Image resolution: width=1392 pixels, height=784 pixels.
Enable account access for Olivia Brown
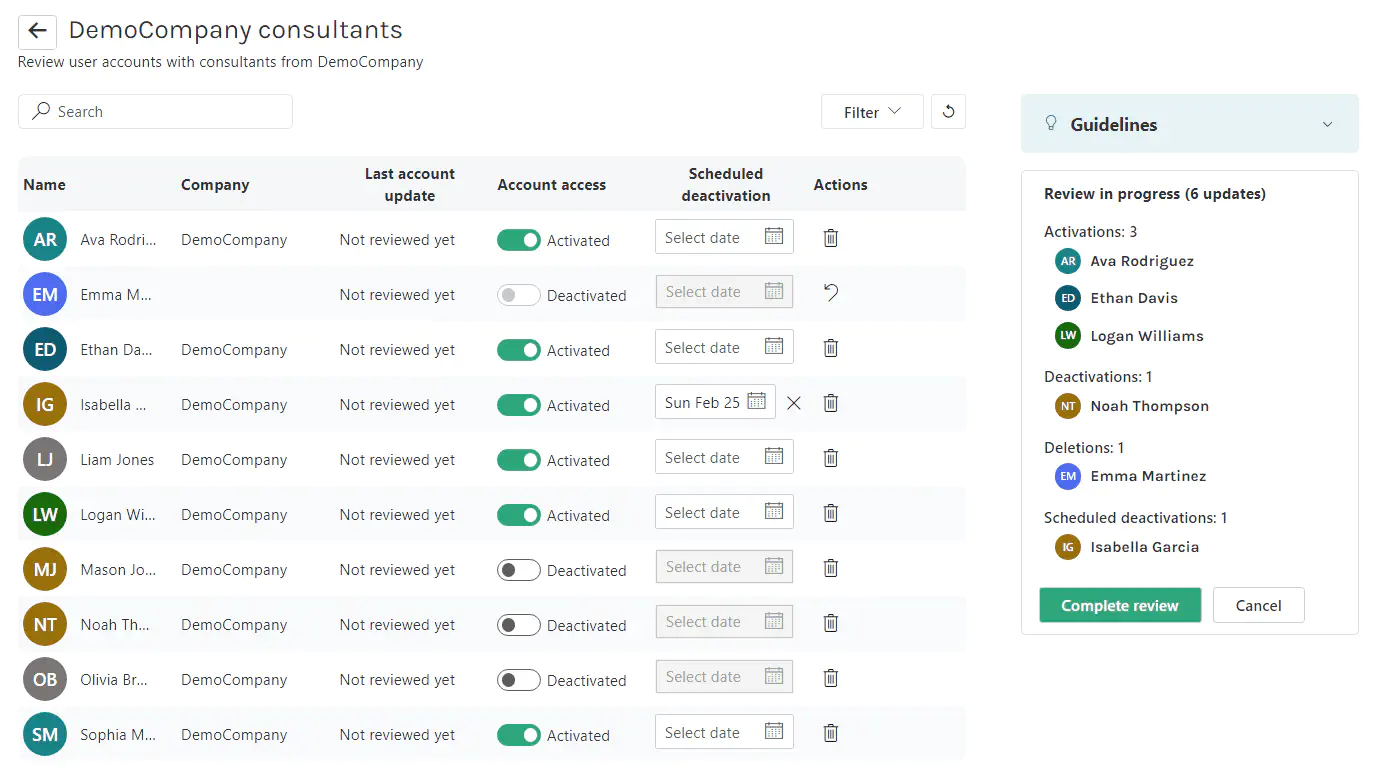click(x=519, y=680)
